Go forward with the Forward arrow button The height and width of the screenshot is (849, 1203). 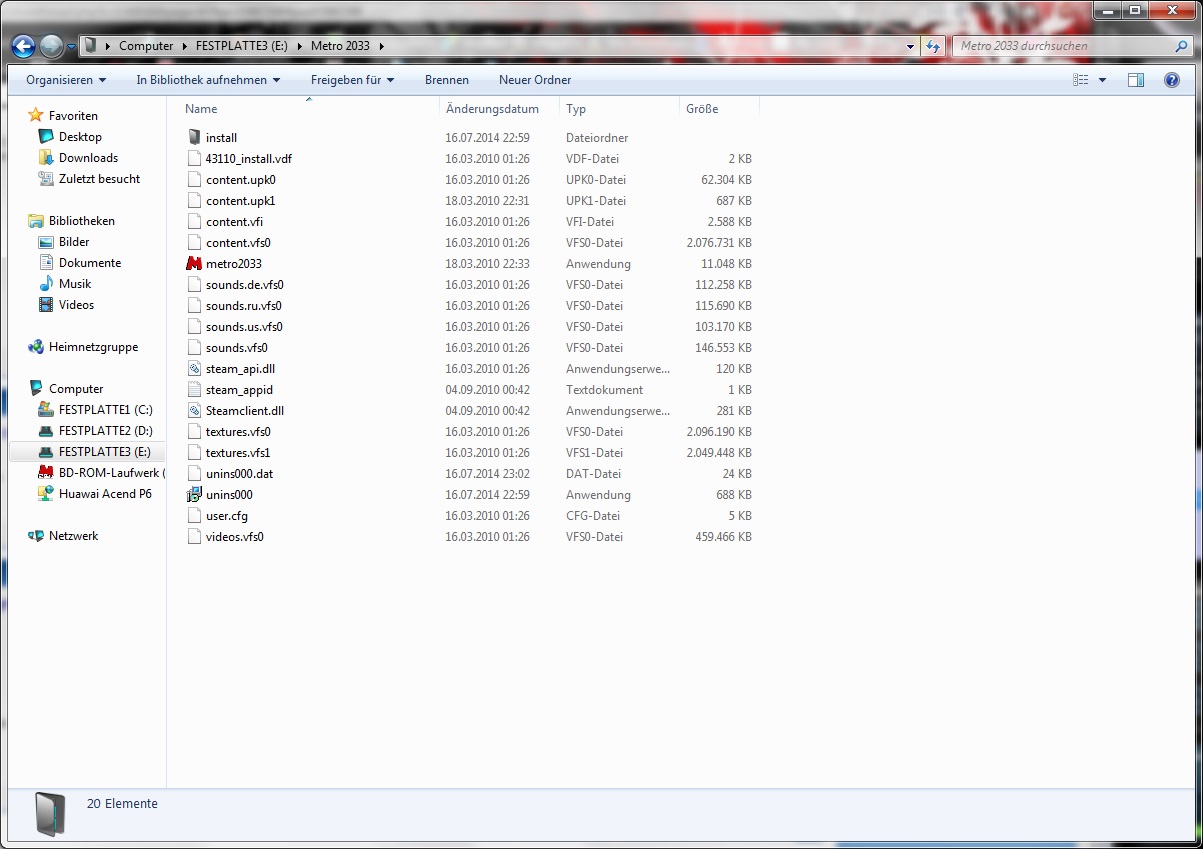[x=52, y=46]
